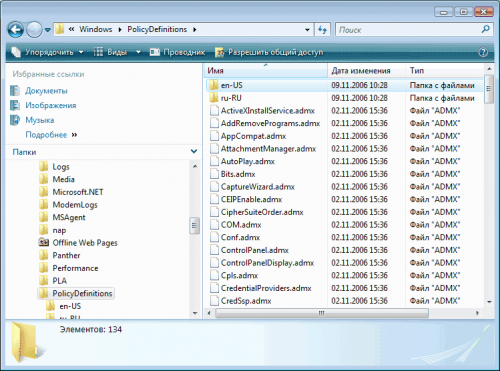
Task: Click the Виды views button
Action: tap(111, 52)
